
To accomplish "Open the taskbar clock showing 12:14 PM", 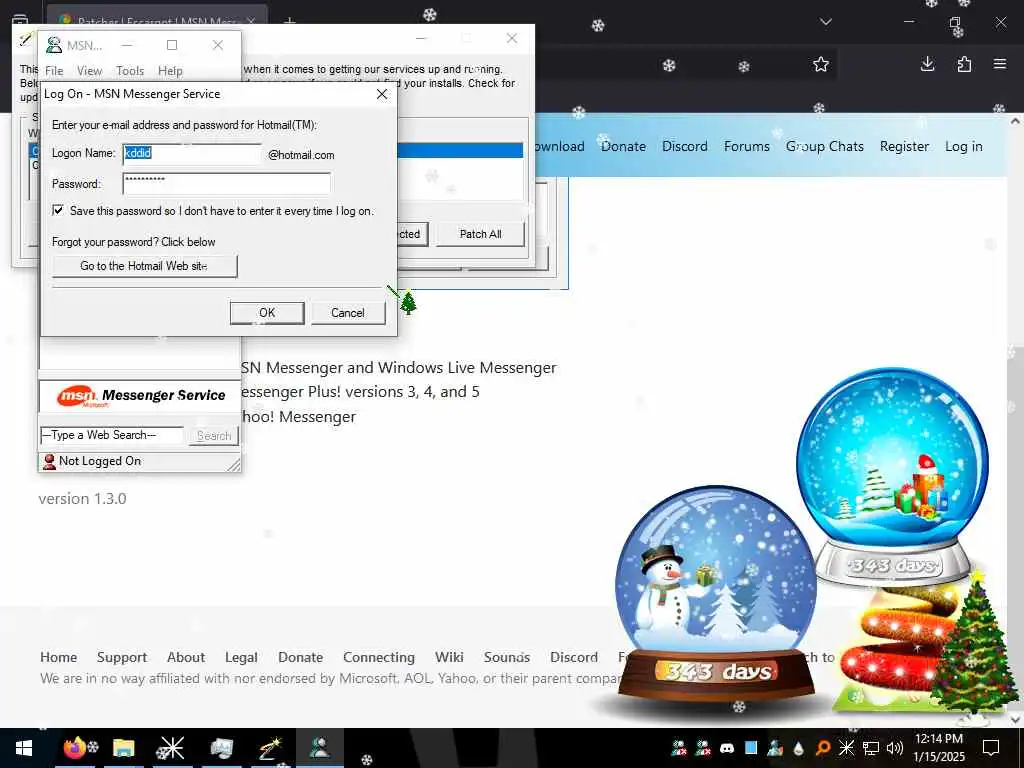I will pyautogui.click(x=938, y=748).
